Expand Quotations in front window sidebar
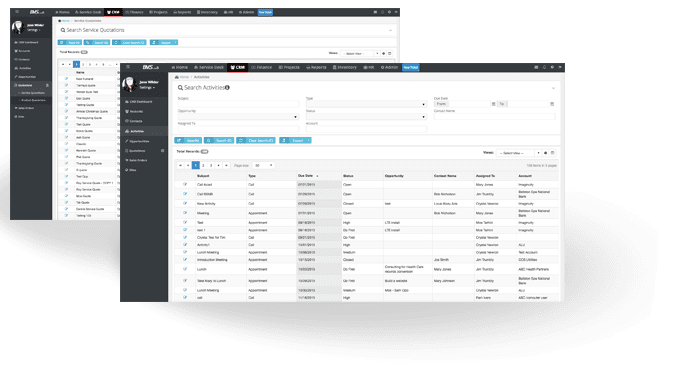Viewport: 682px width, 382px height. point(144,151)
